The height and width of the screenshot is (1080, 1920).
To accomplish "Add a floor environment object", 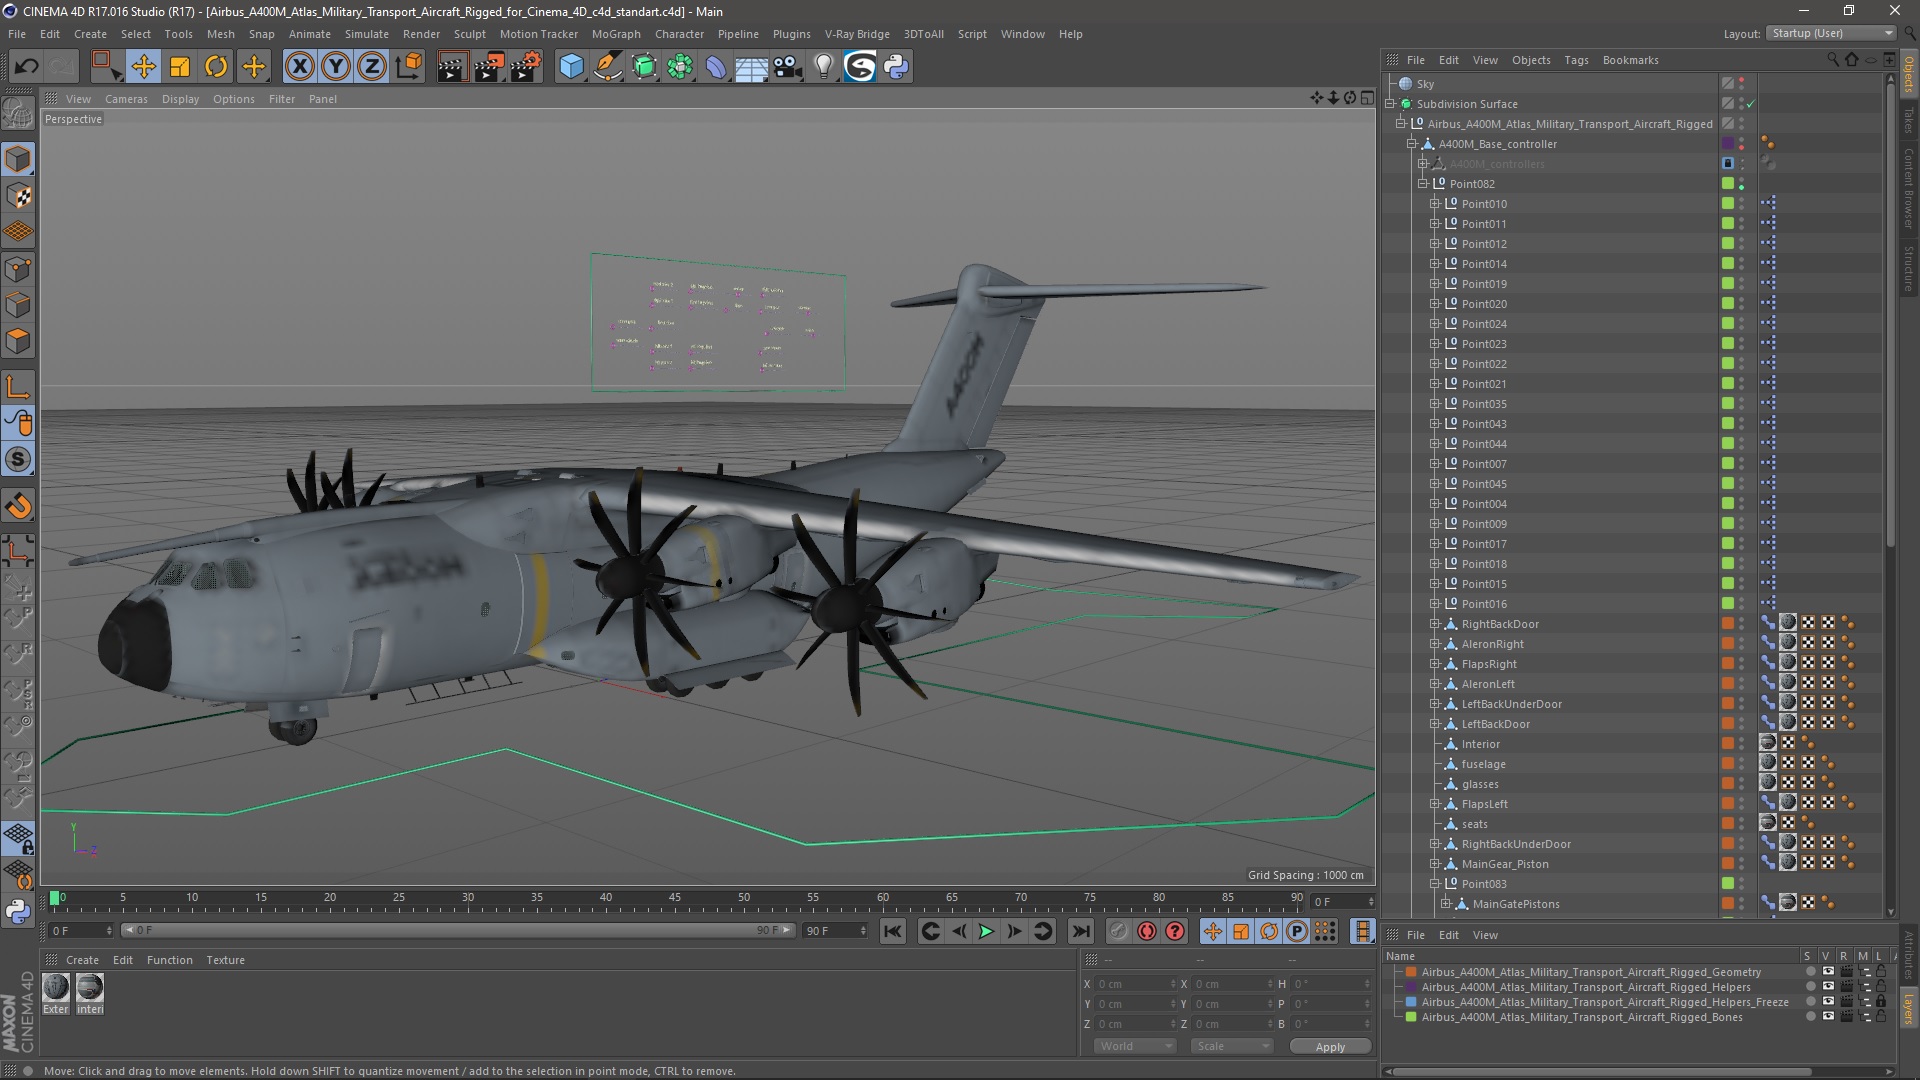I will 752,67.
